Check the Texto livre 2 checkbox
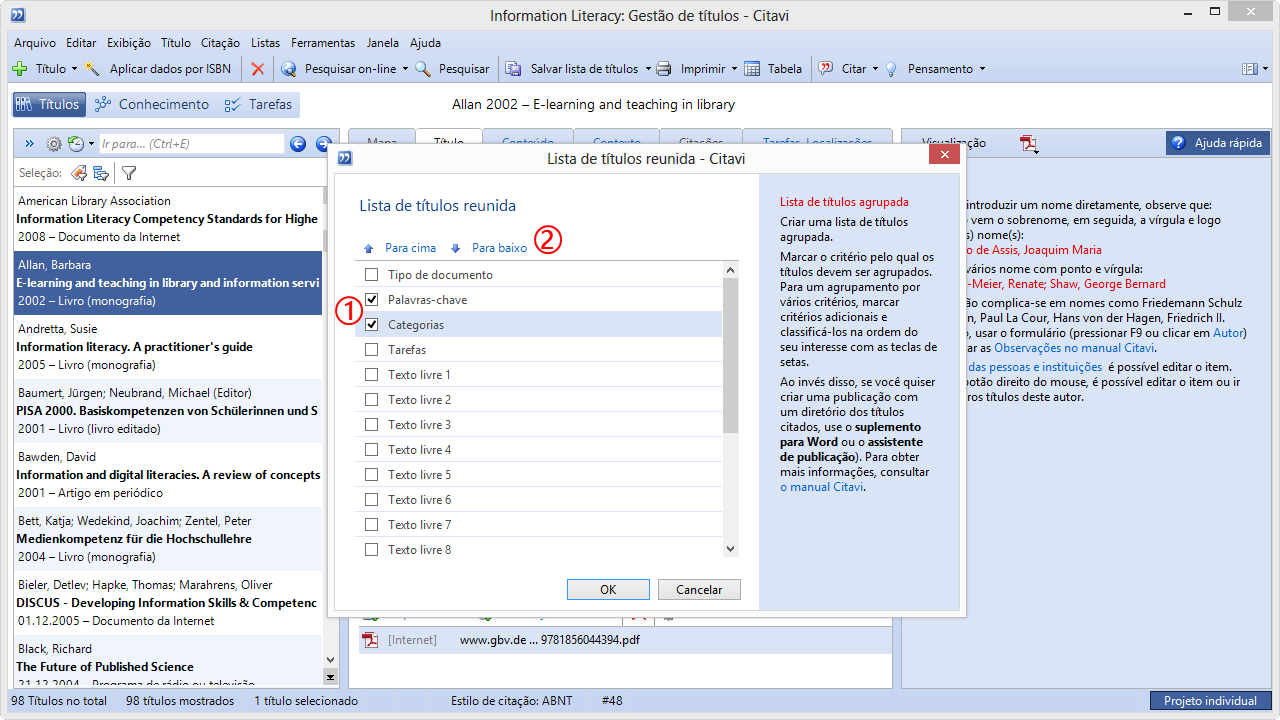This screenshot has height=720, width=1280. 371,400
